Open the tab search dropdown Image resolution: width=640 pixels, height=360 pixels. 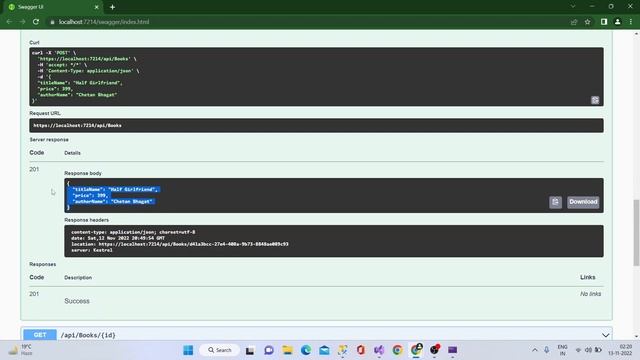(x=573, y=7)
